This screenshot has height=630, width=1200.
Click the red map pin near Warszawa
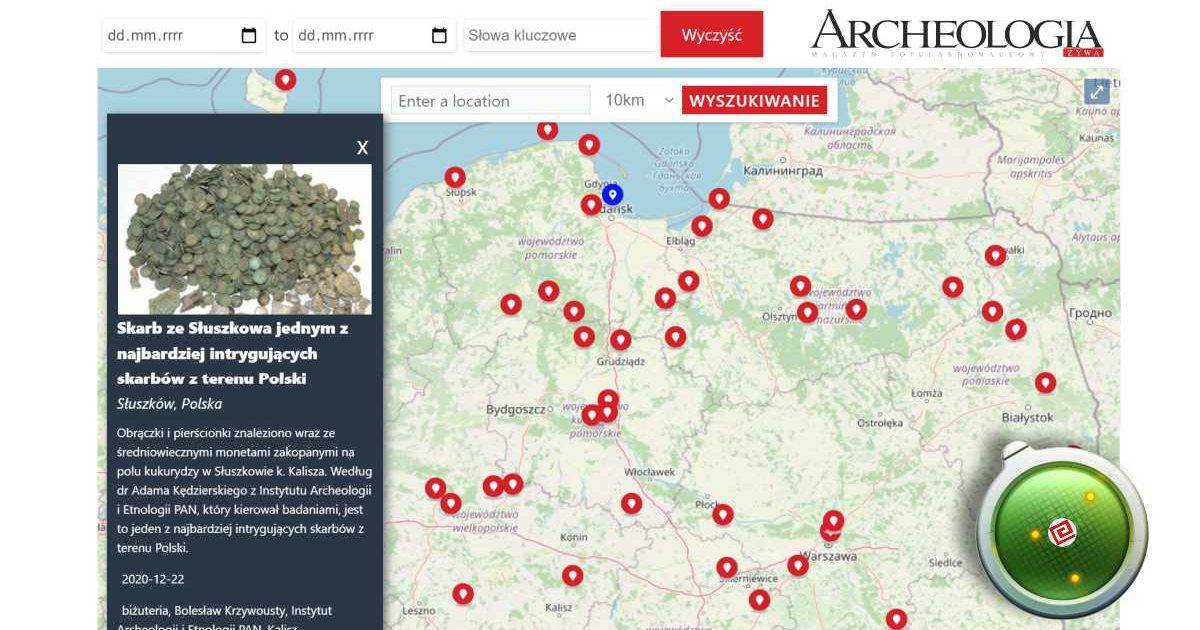tap(833, 520)
